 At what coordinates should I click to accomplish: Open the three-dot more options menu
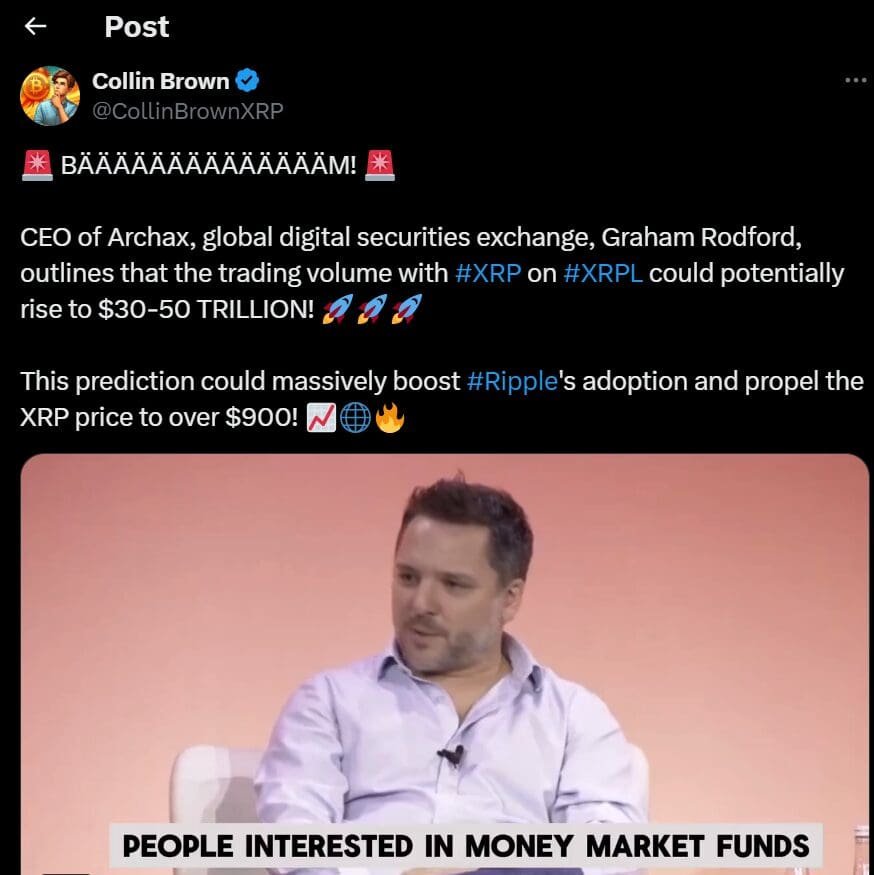coord(855,80)
